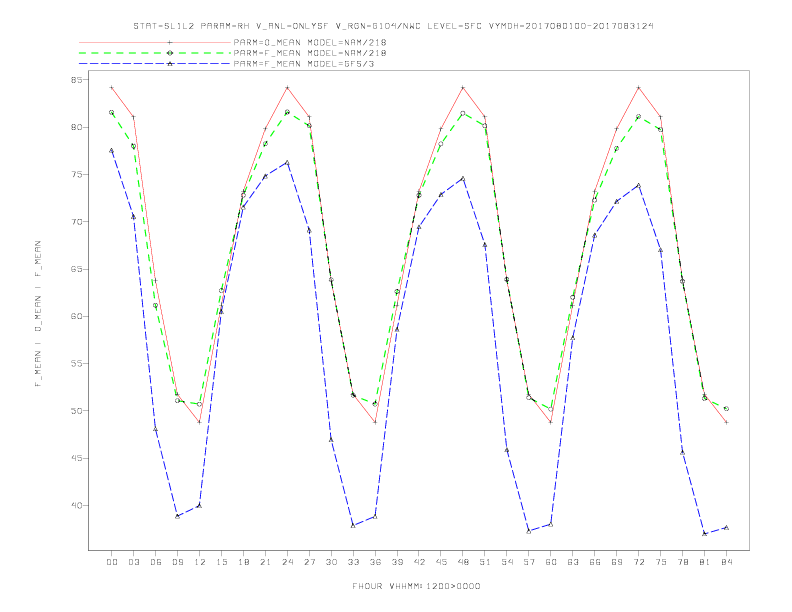Viewport: 792px width, 612px height.
Task: Click x-axis forecast hour label 15
Action: click(x=221, y=562)
